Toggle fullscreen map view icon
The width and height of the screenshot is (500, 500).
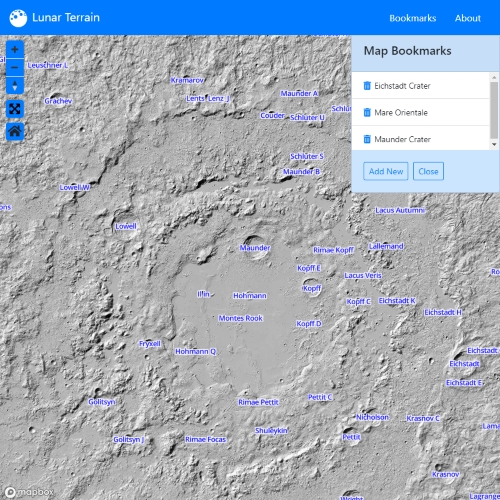[x=15, y=109]
